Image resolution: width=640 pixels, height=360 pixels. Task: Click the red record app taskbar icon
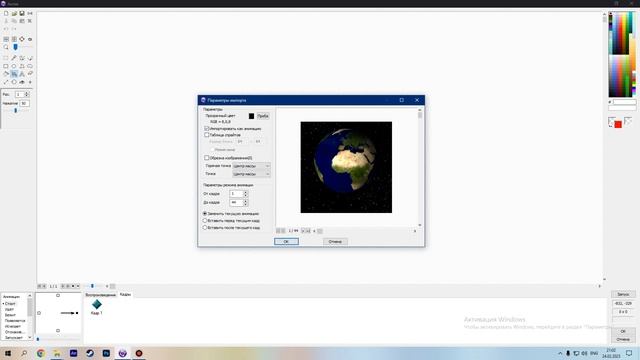(139, 353)
